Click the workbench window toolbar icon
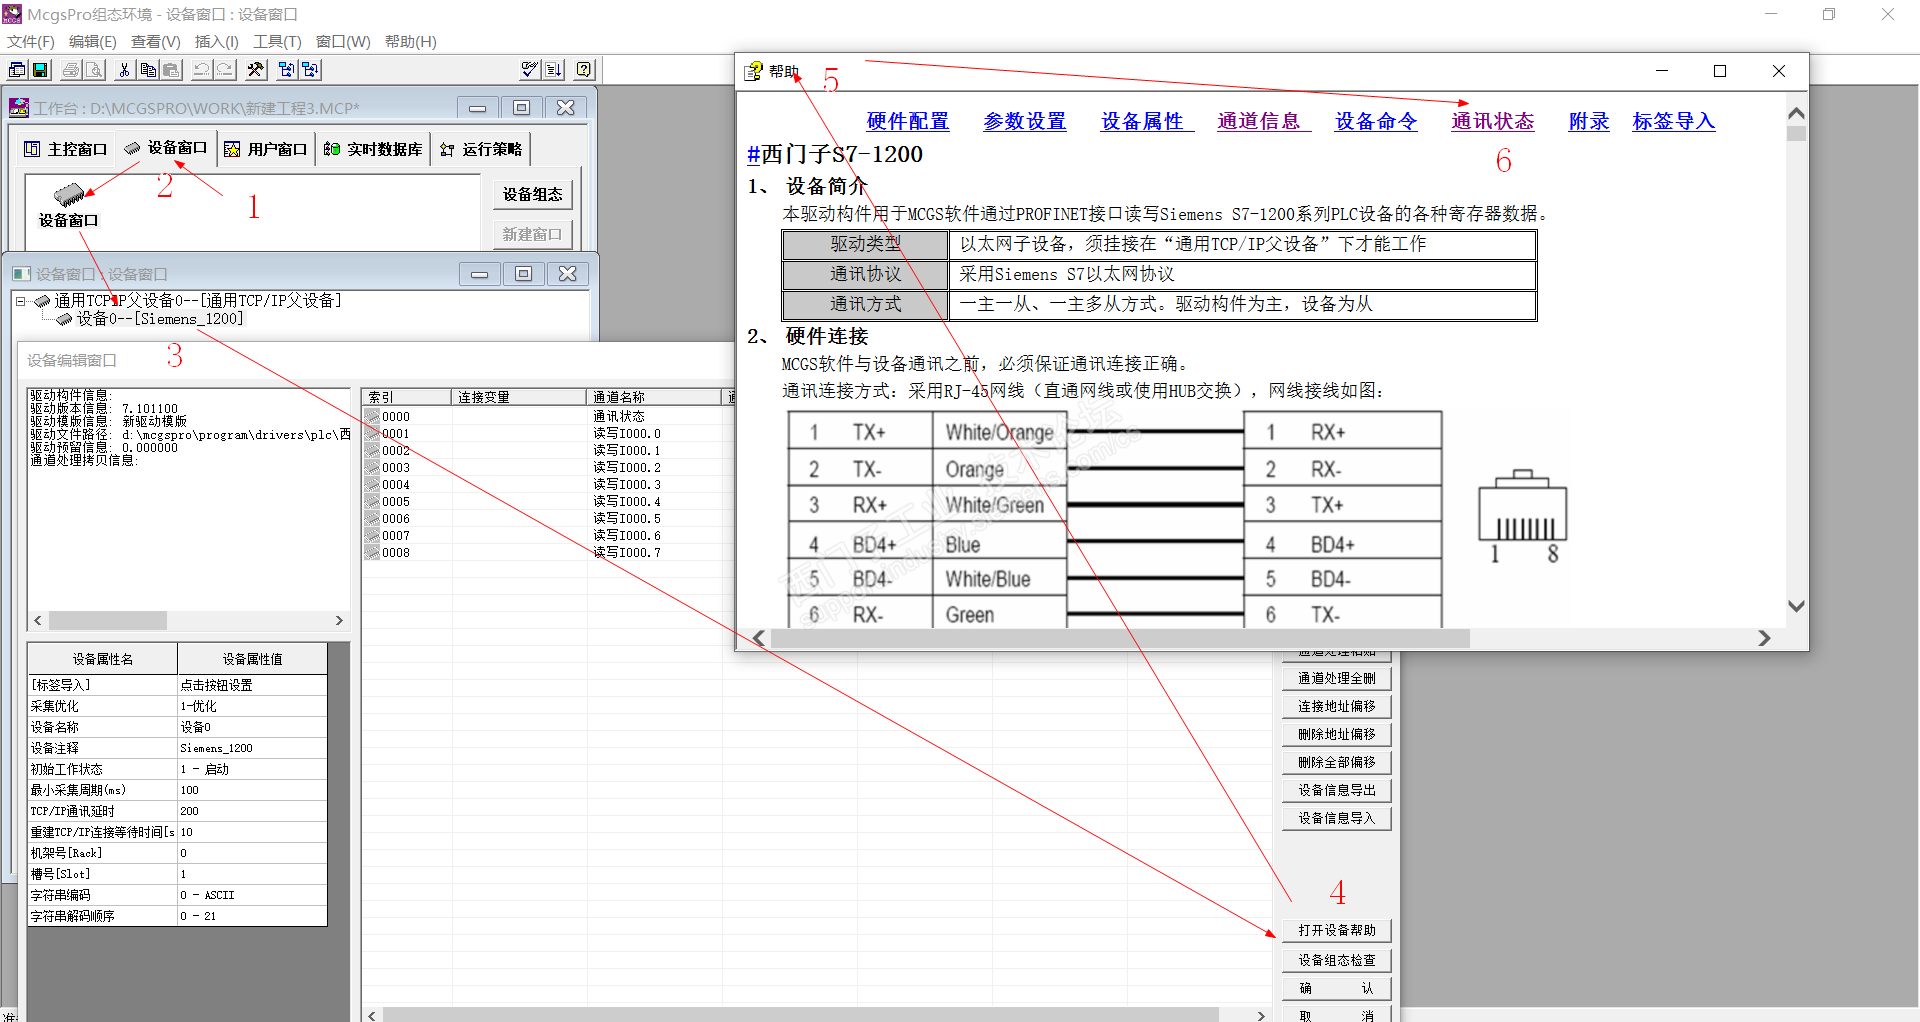This screenshot has width=1920, height=1022. coord(18,69)
